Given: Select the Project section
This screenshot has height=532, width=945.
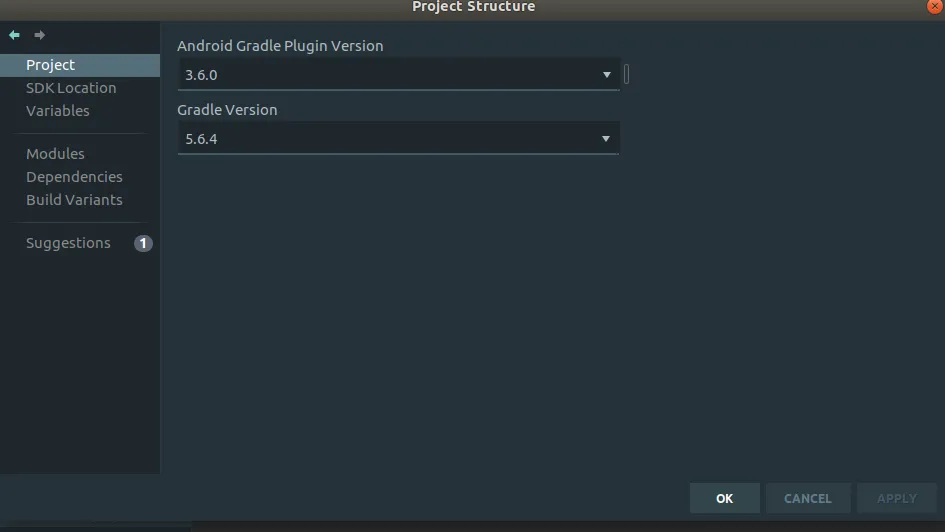Looking at the screenshot, I should coord(51,65).
